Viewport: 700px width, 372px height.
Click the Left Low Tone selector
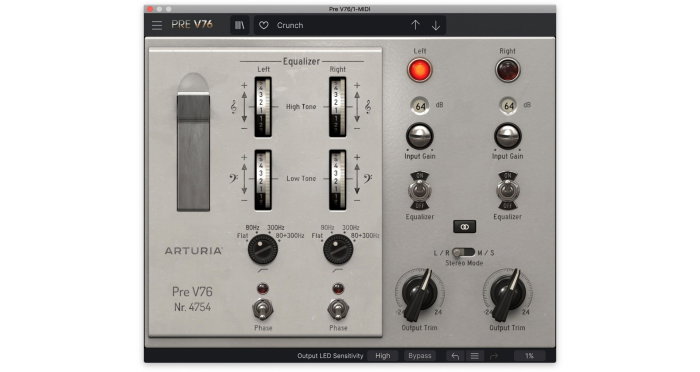click(x=263, y=180)
